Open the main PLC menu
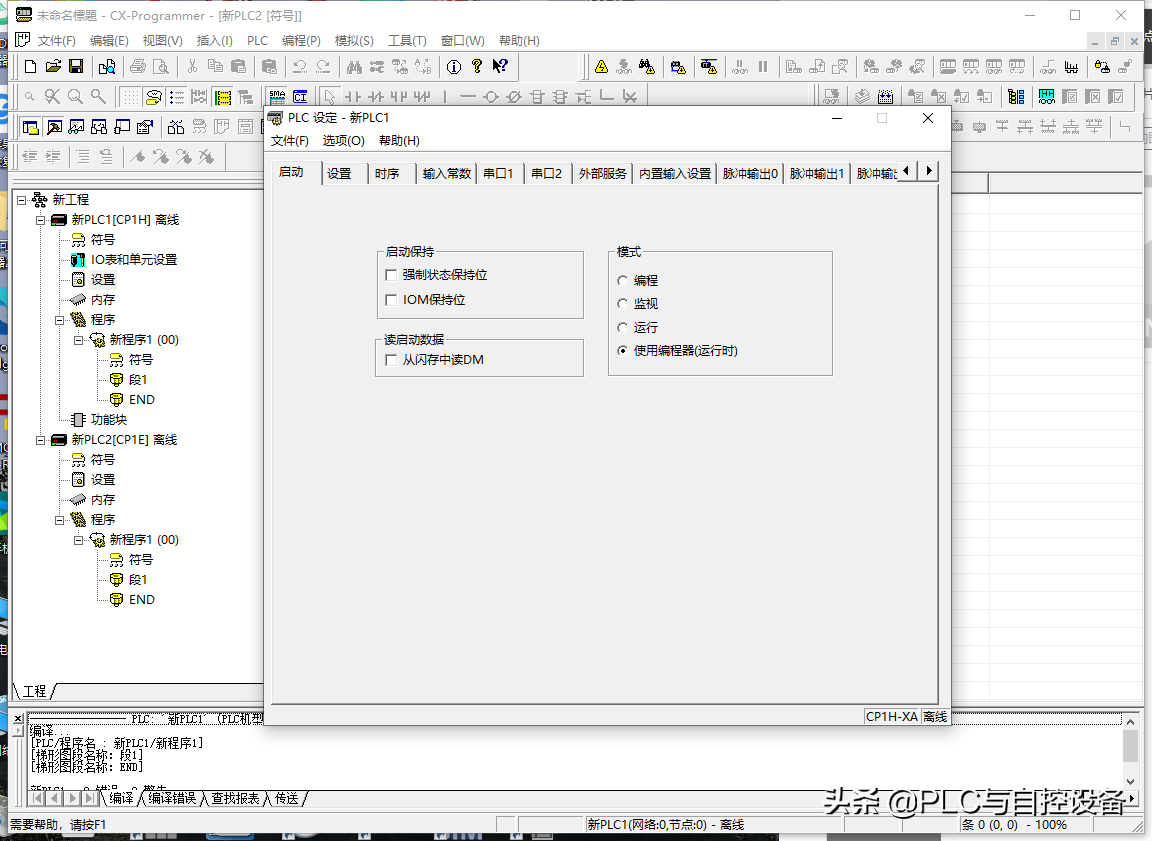Viewport: 1152px width, 841px height. pyautogui.click(x=257, y=40)
